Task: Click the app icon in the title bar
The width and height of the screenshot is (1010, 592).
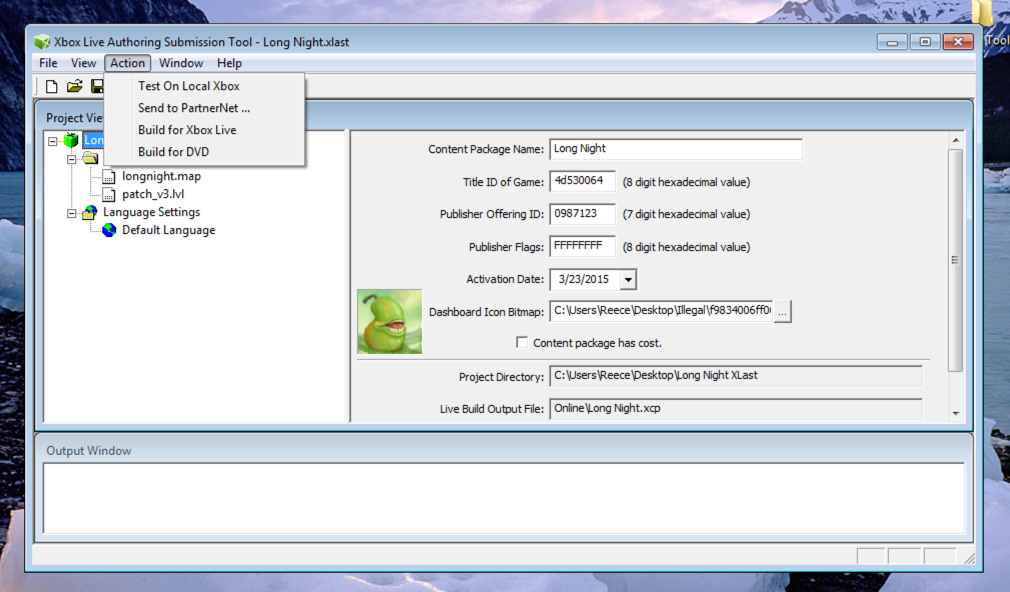Action: coord(42,42)
